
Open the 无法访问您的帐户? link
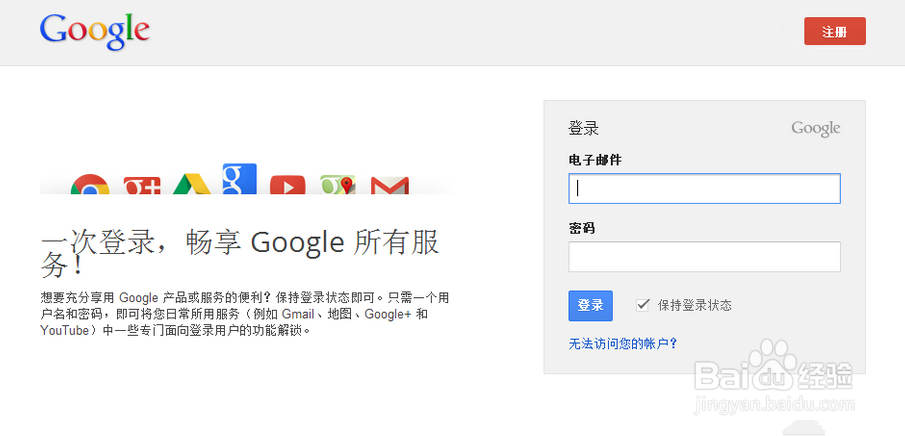623,344
